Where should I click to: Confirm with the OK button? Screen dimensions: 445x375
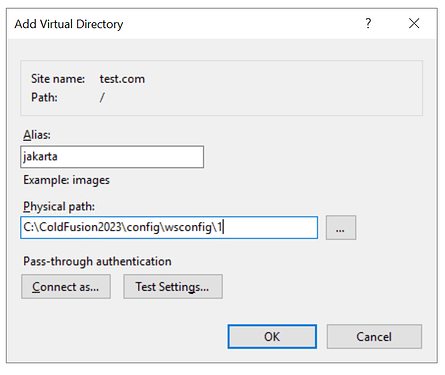click(272, 337)
